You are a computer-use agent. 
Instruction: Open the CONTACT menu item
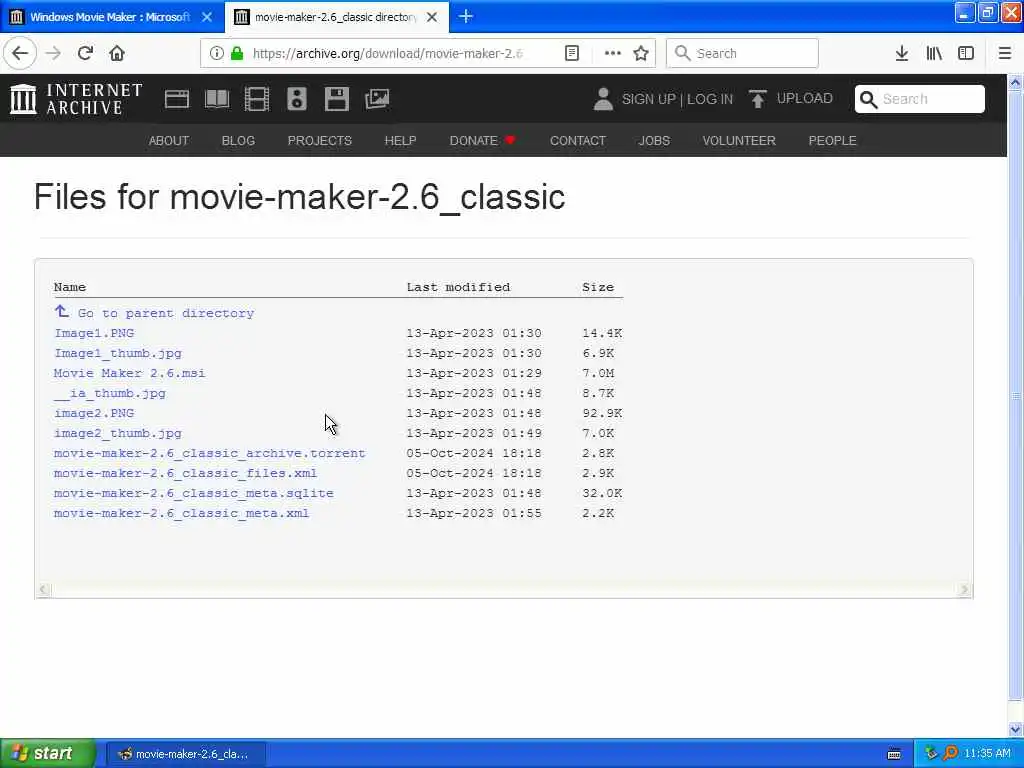click(577, 140)
